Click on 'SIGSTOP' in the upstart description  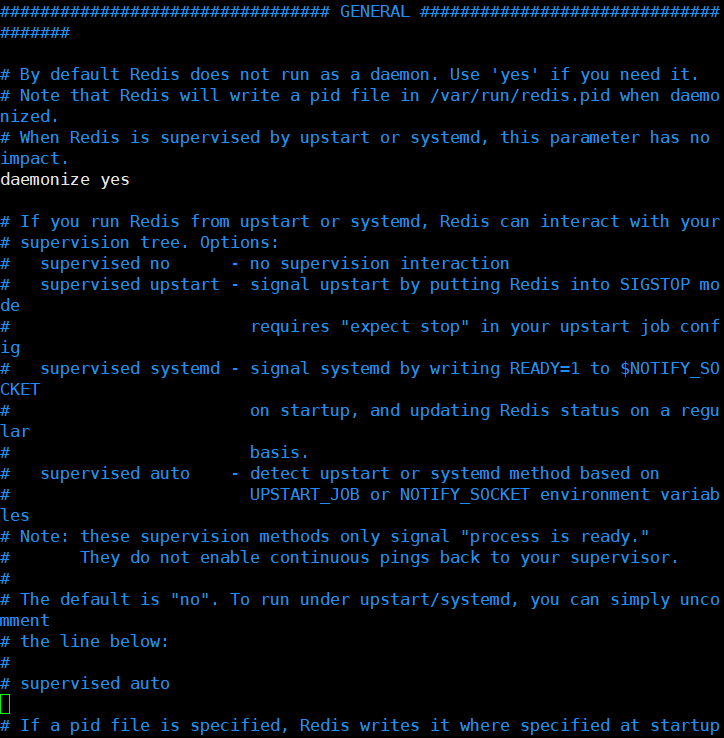point(655,285)
